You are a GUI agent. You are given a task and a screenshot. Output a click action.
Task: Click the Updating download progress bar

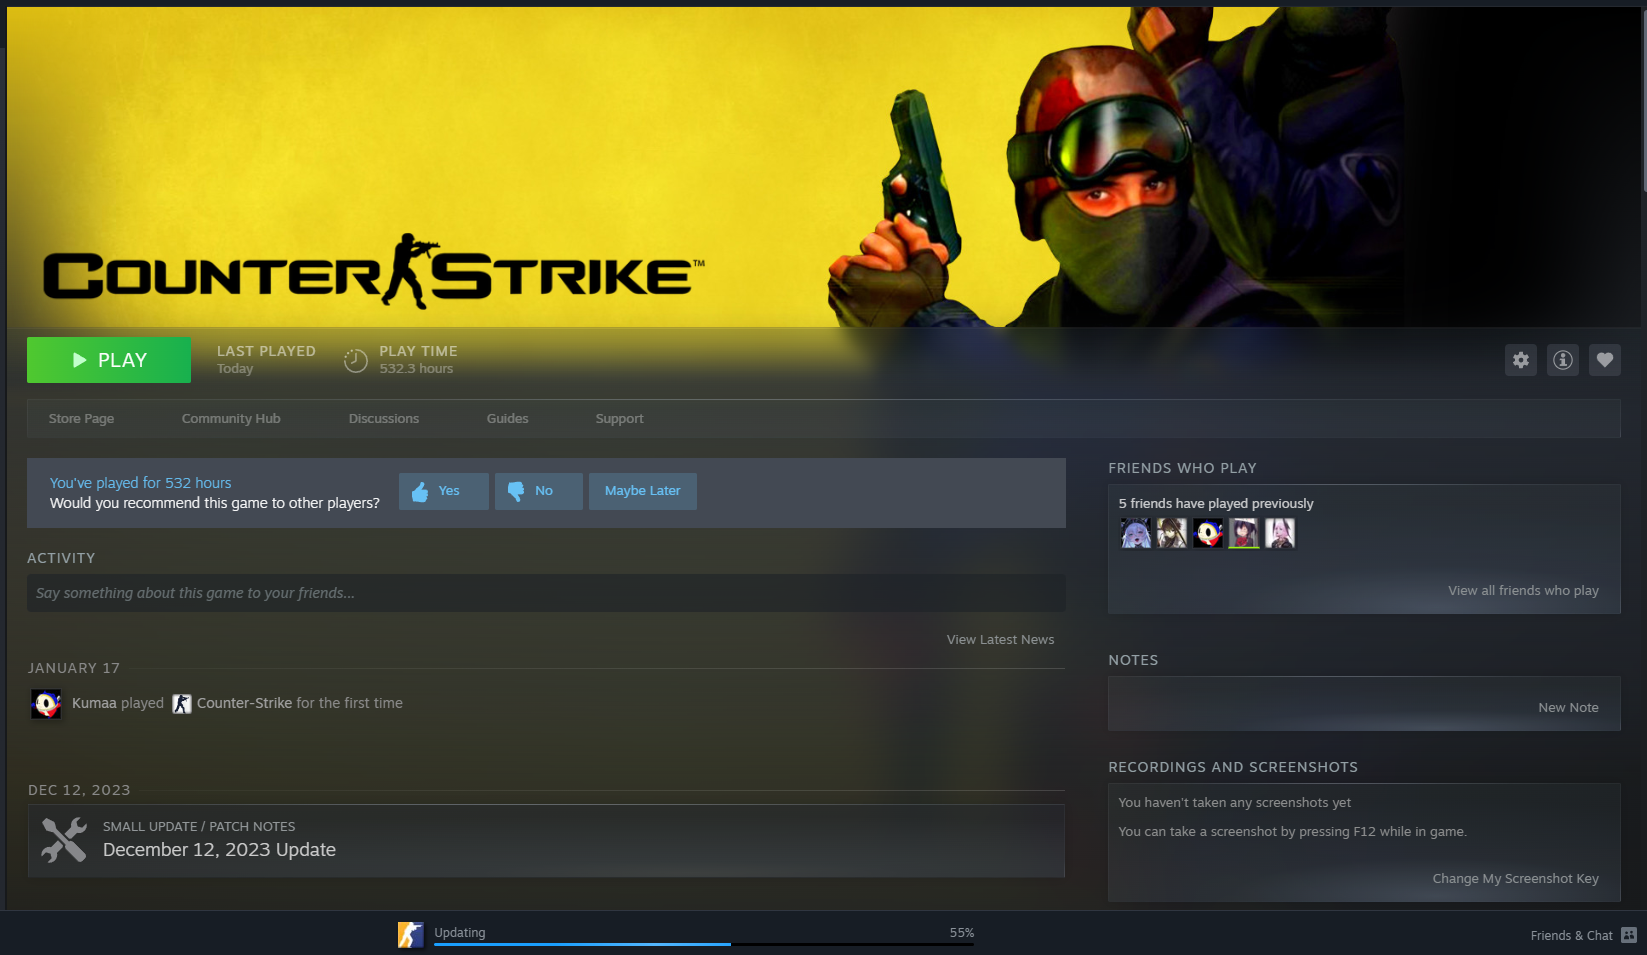[703, 943]
